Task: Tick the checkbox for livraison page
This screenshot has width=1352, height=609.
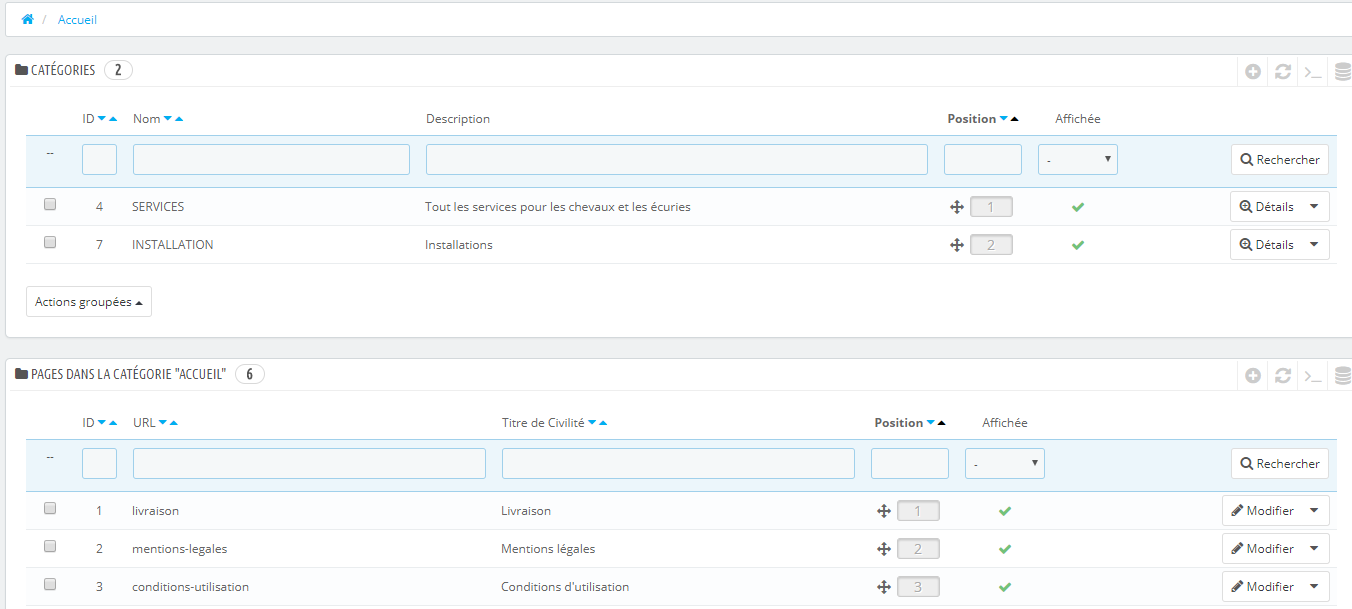Action: [50, 508]
